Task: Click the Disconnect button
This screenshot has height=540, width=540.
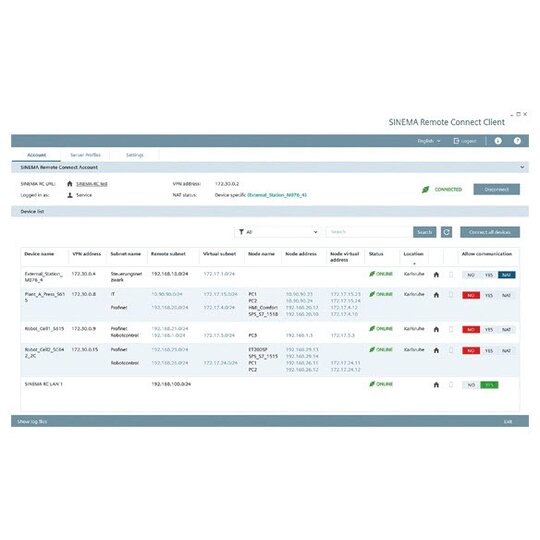Action: [x=496, y=189]
